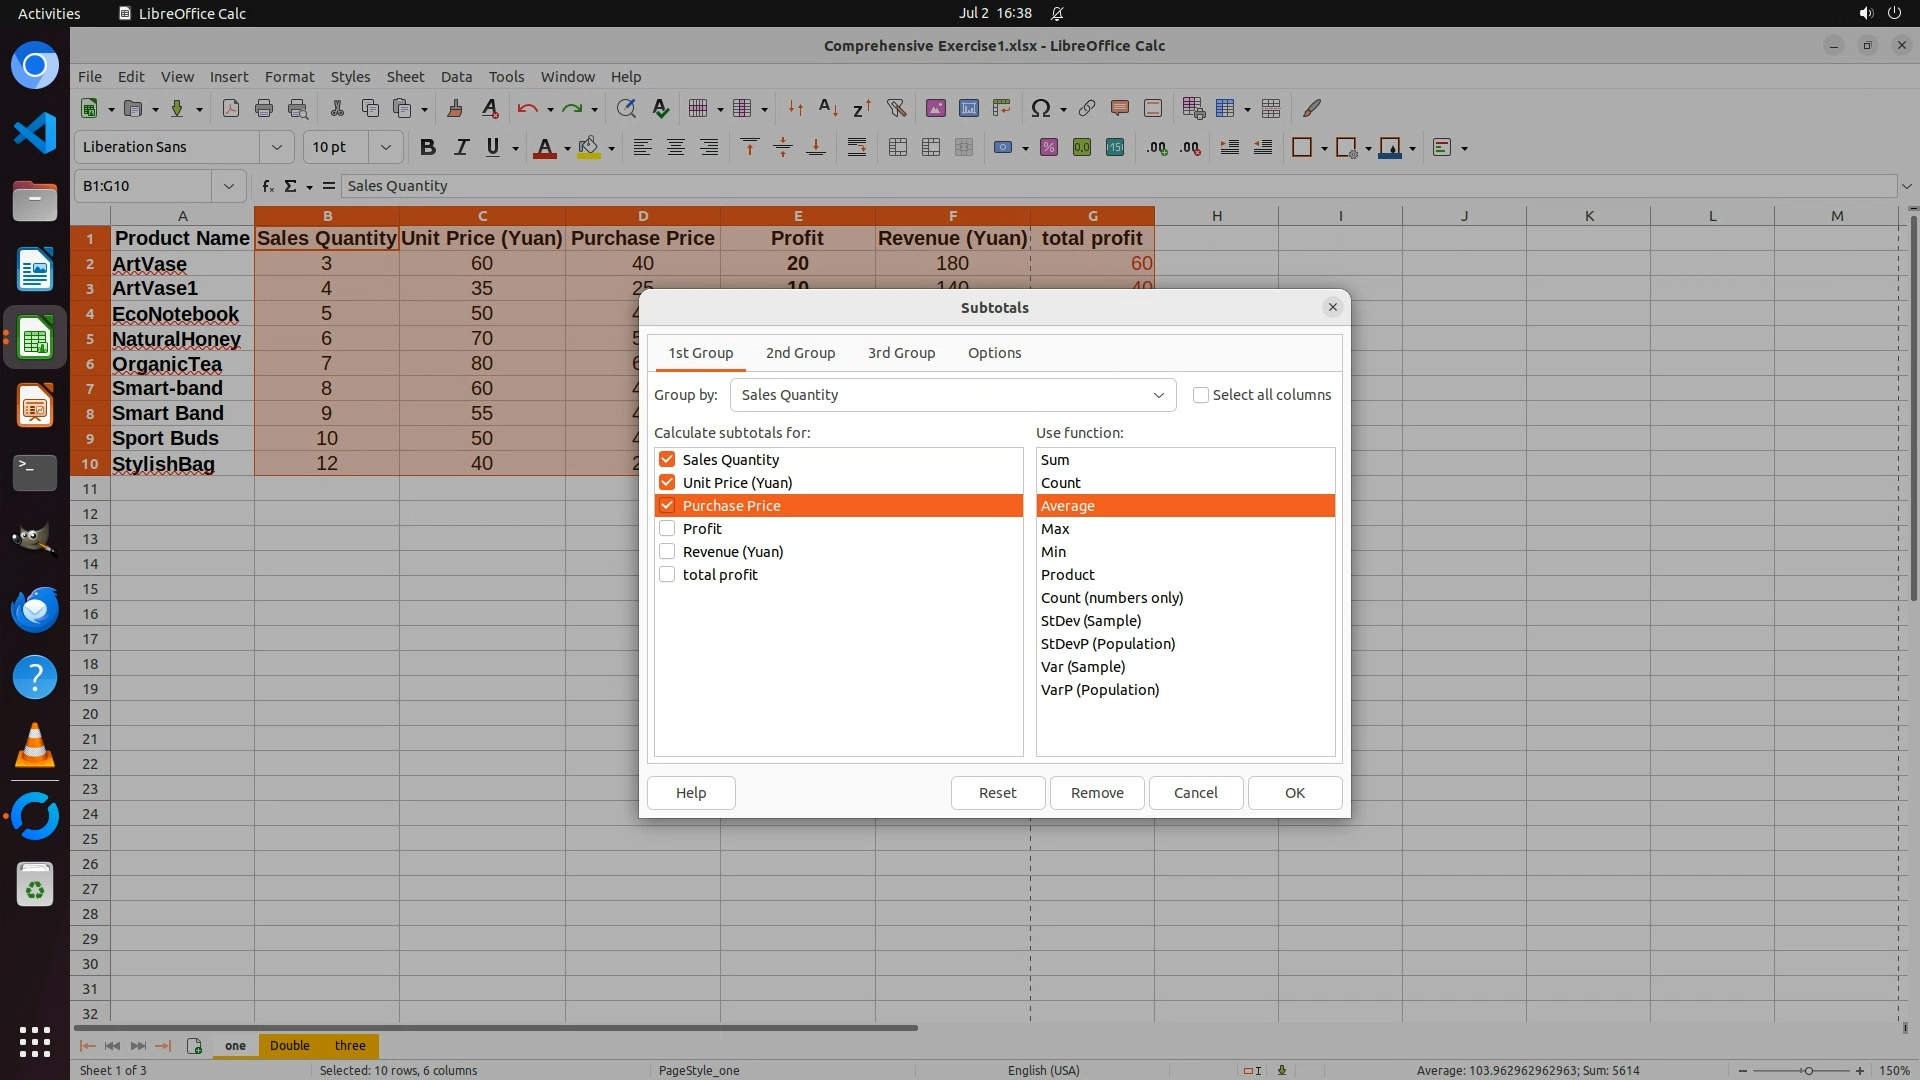Enable the Profit subtotal checkbox

(x=667, y=529)
